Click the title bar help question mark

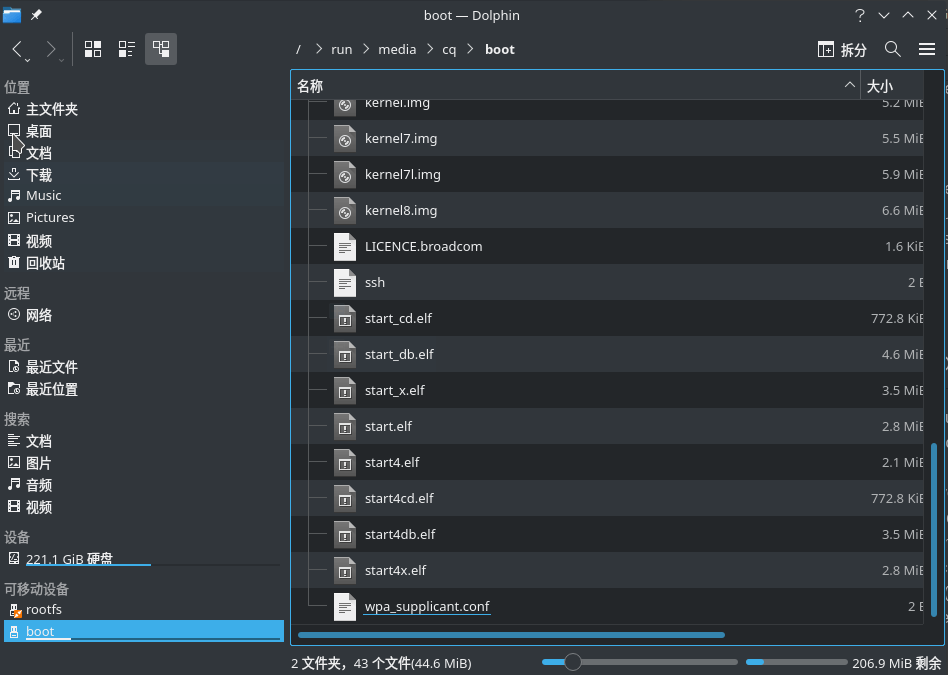(859, 15)
